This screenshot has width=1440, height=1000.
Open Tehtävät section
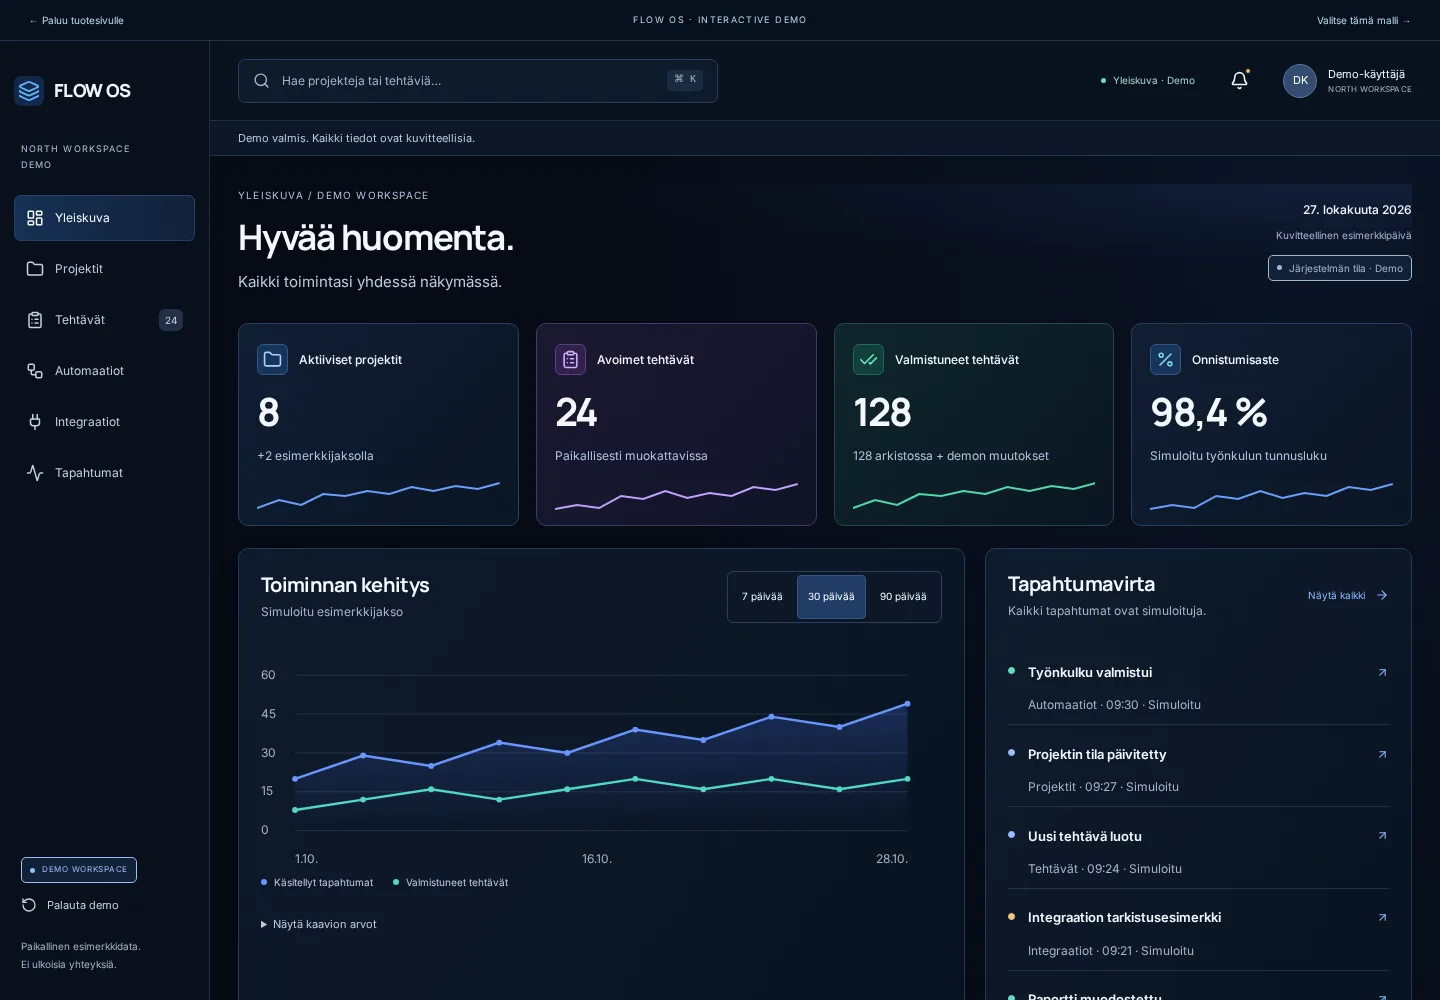coord(104,320)
